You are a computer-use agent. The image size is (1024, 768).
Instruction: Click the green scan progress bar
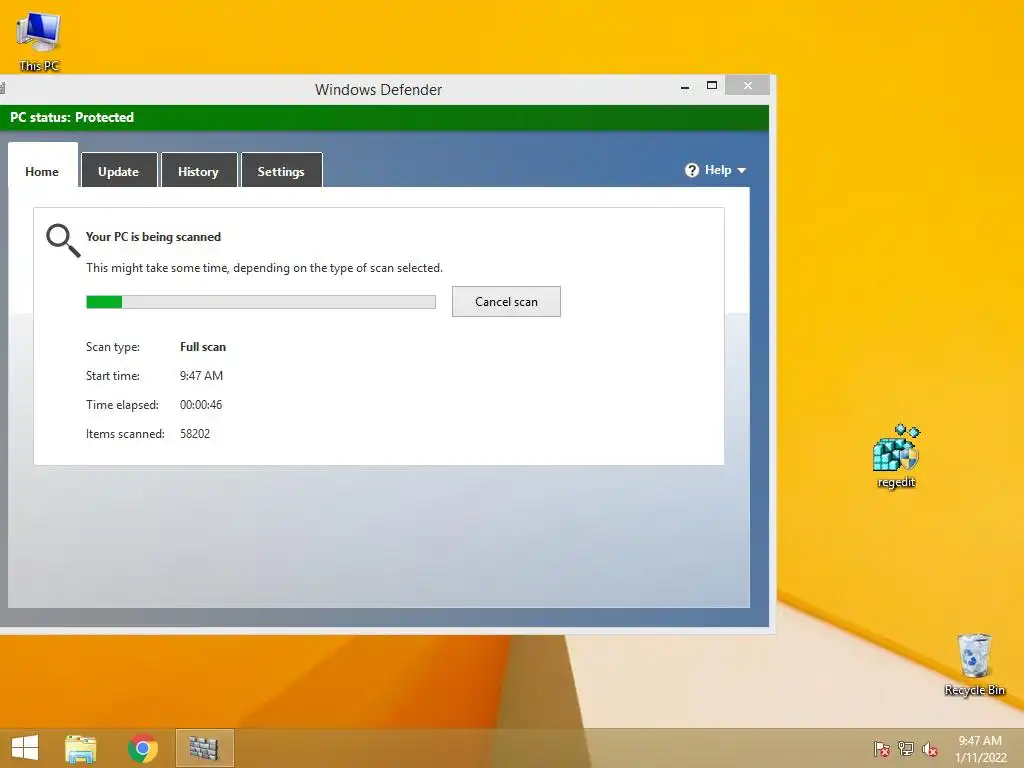point(261,302)
